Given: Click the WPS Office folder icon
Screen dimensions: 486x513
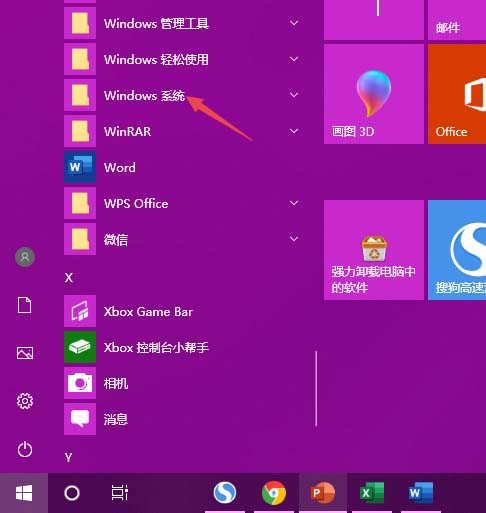Looking at the screenshot, I should click(80, 203).
